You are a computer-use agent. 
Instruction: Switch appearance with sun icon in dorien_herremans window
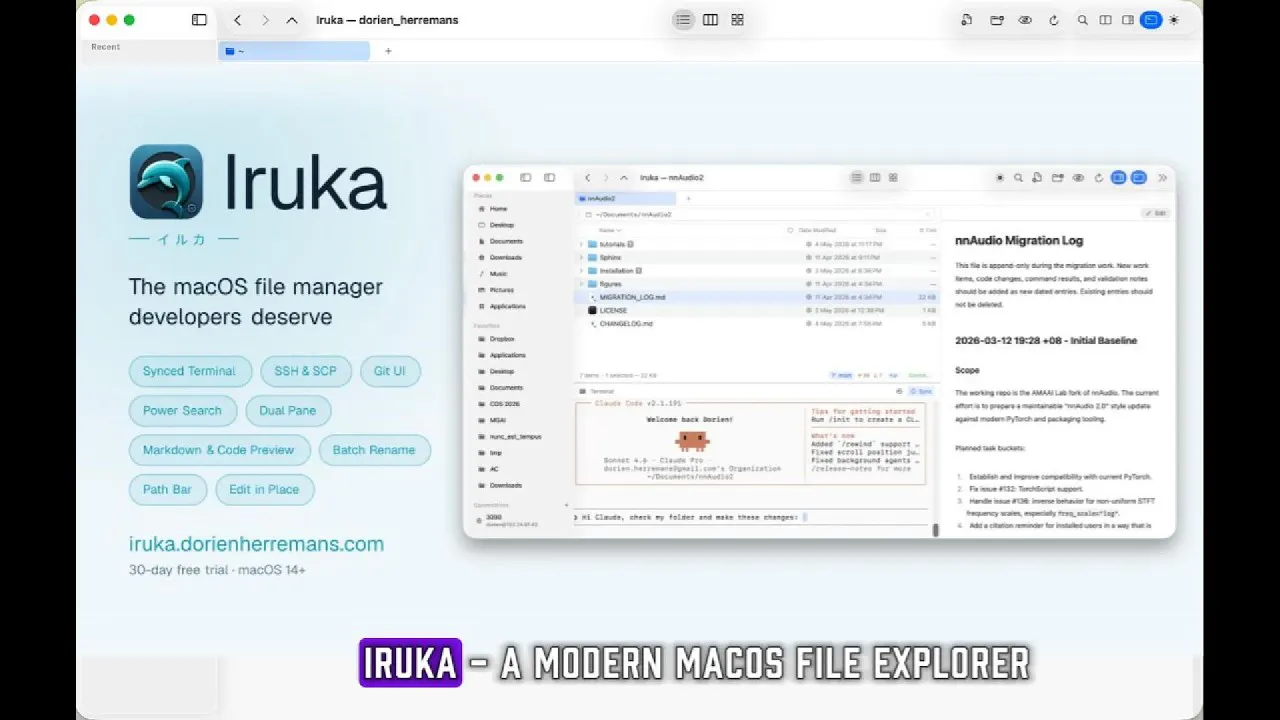coord(1174,20)
